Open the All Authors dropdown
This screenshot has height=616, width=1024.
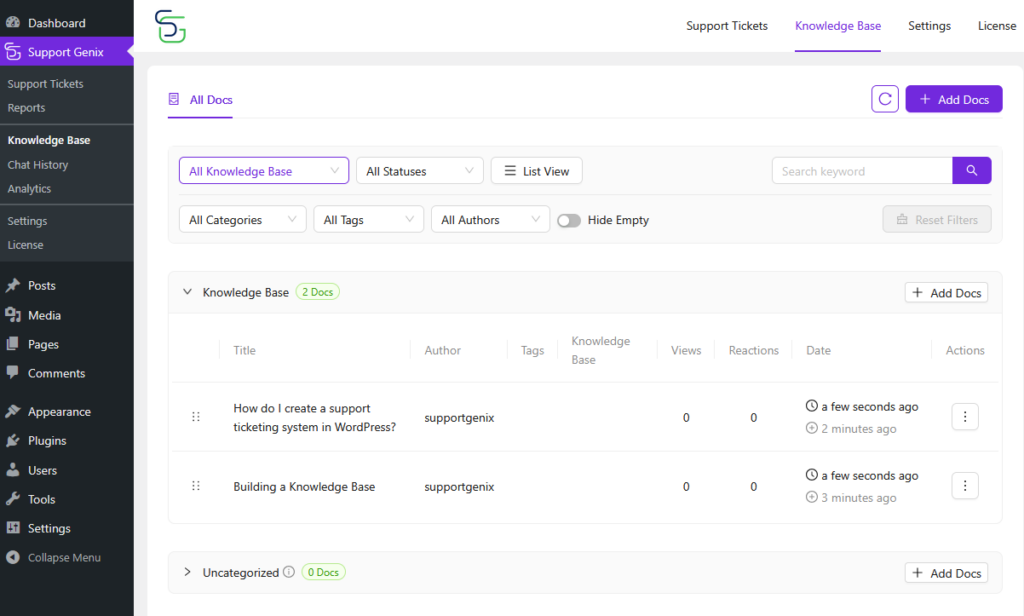click(490, 219)
